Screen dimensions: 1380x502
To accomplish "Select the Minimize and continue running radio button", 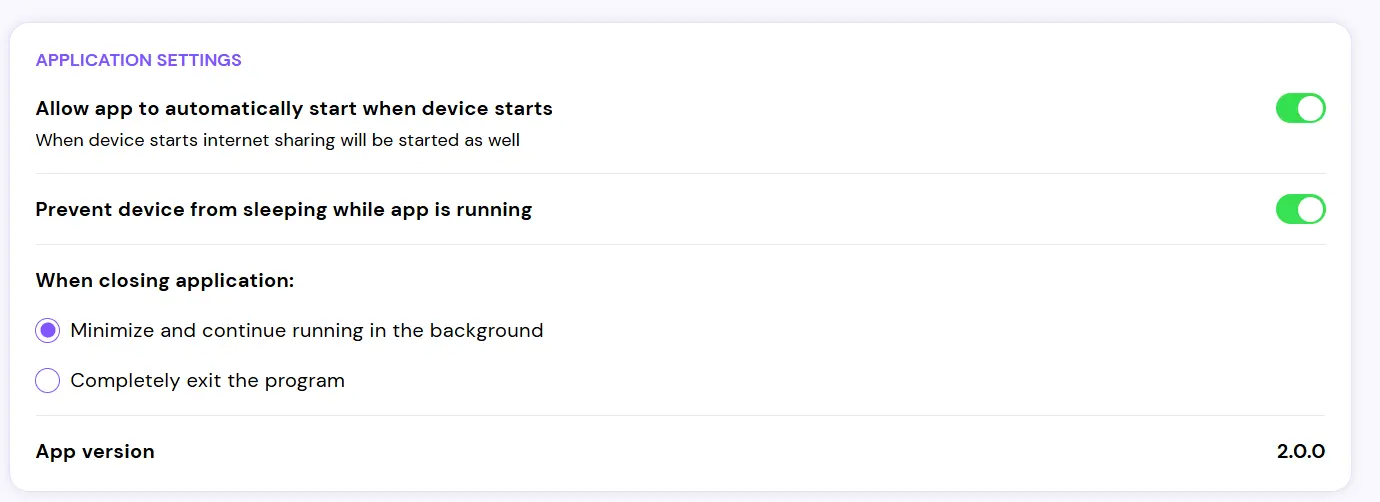I will [47, 330].
